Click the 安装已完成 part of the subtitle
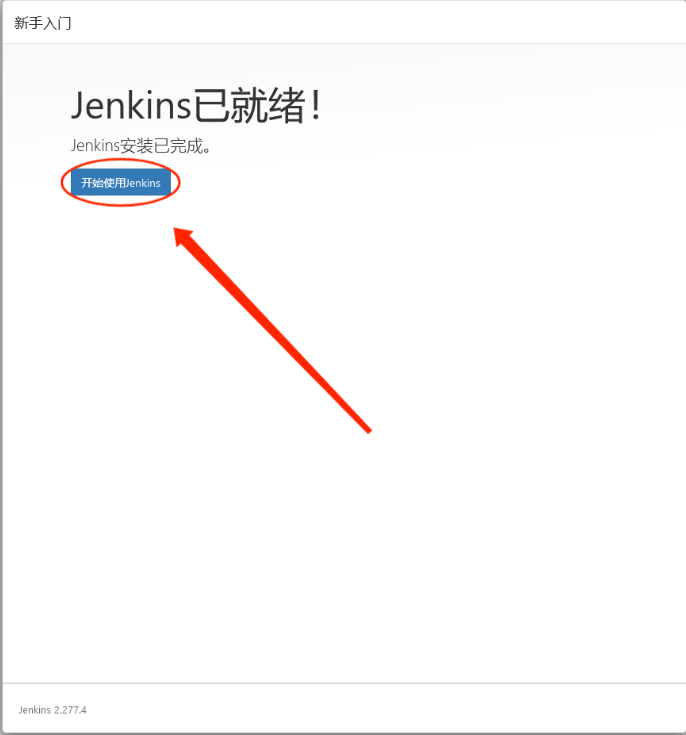This screenshot has height=735, width=686. [x=166, y=146]
